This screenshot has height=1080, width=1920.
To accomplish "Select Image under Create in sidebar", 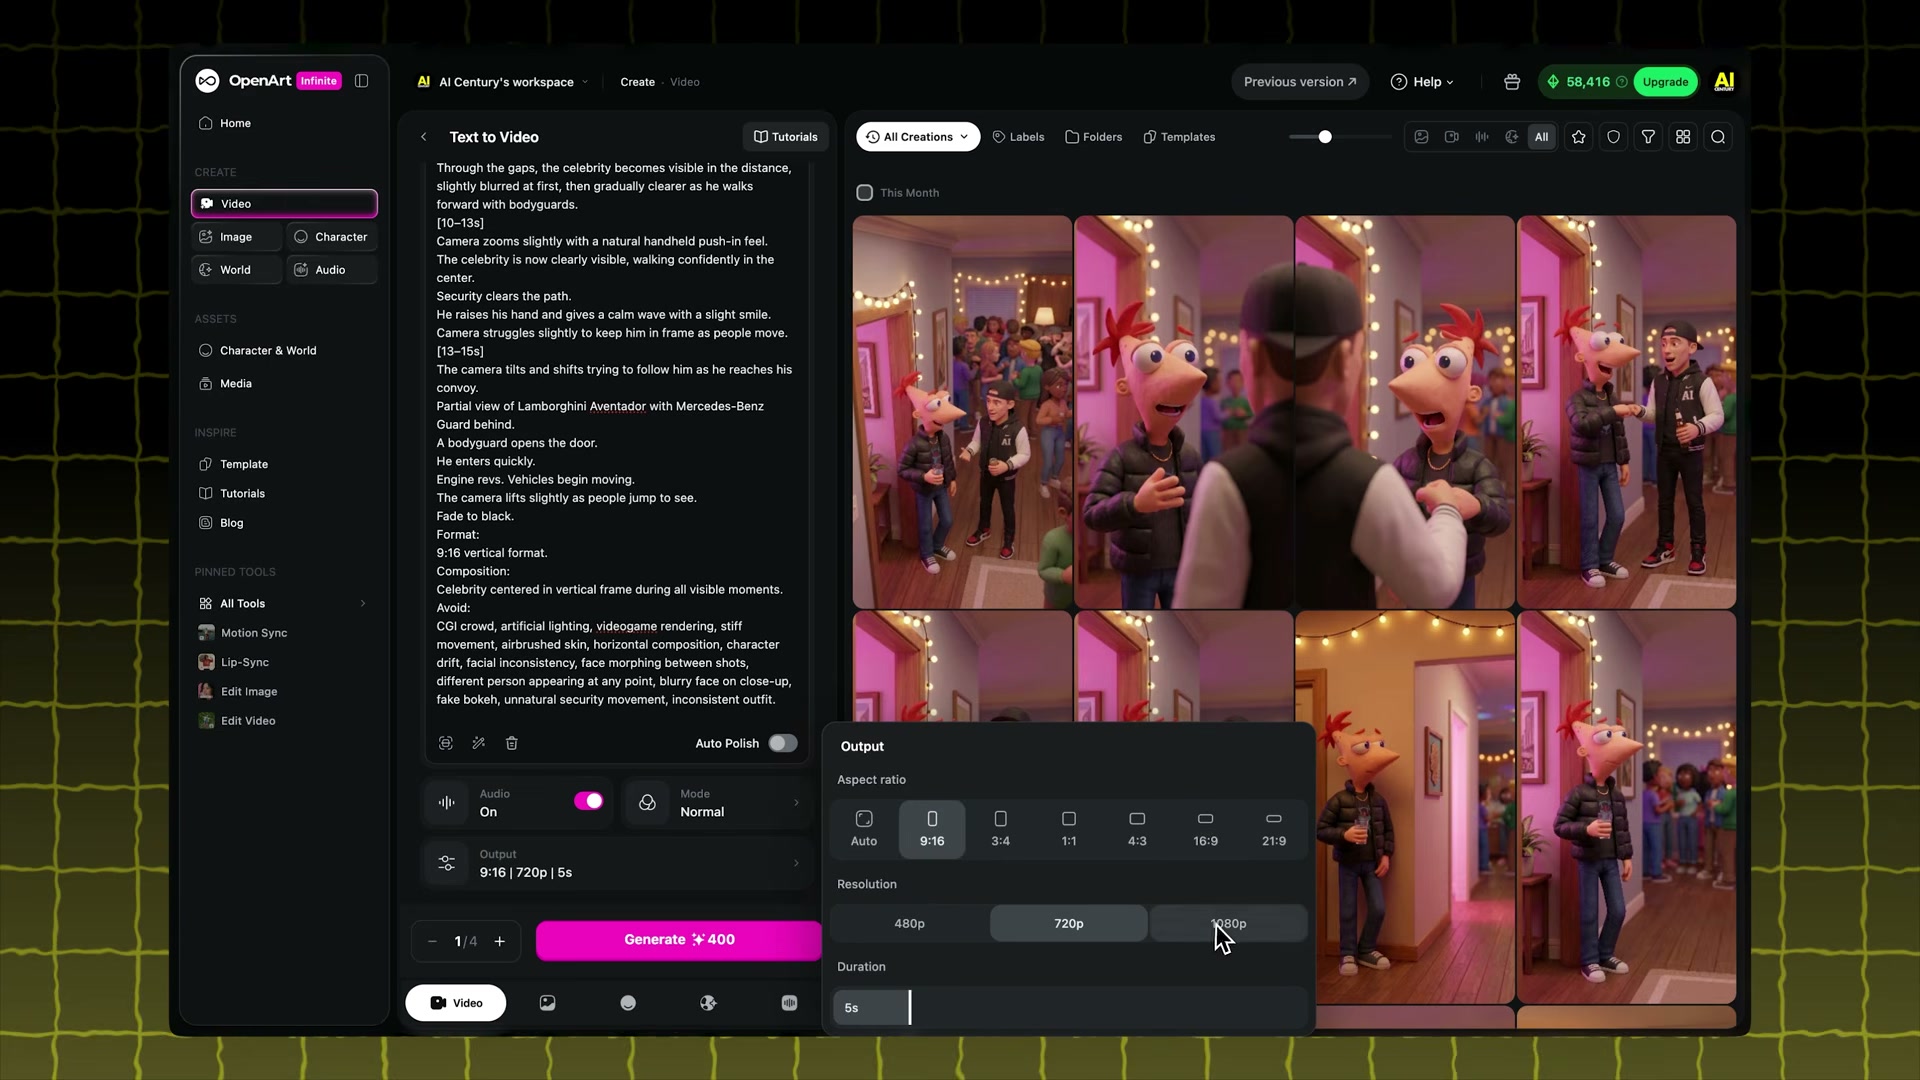I will (237, 237).
